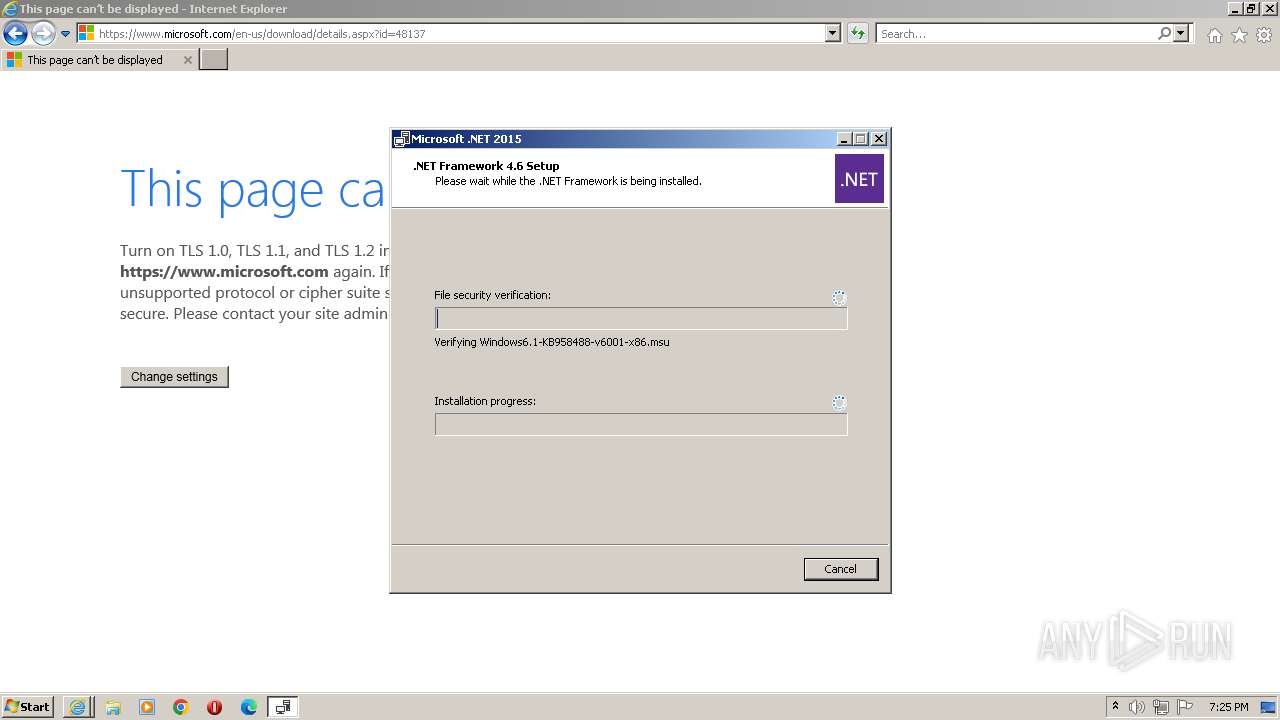Image resolution: width=1280 pixels, height=720 pixels.
Task: Click the magnifier search icon
Action: [x=1164, y=34]
